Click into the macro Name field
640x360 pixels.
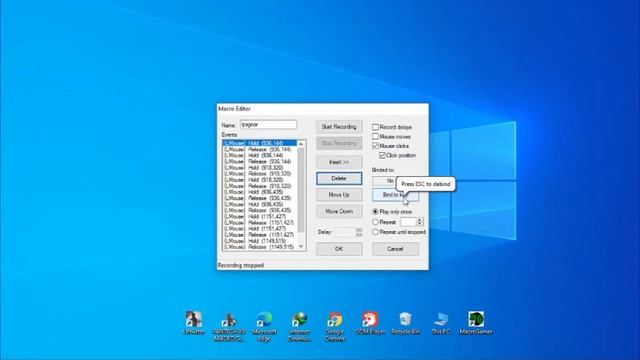(x=269, y=124)
